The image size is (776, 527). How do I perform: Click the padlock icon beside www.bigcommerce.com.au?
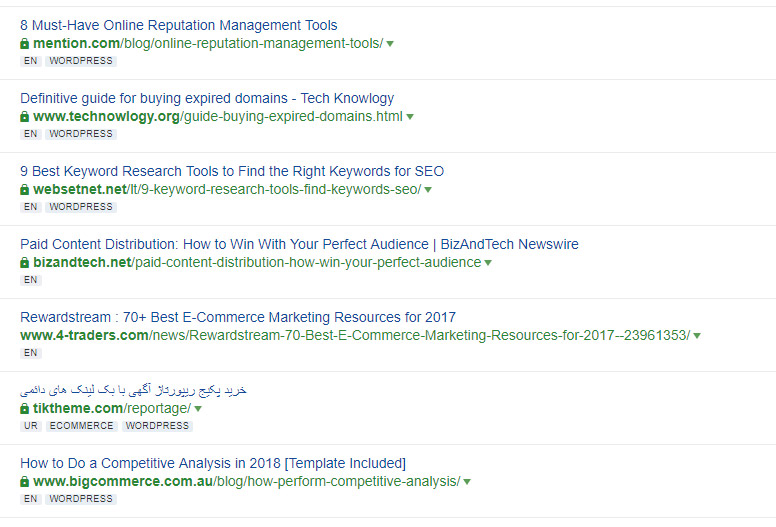[25, 482]
